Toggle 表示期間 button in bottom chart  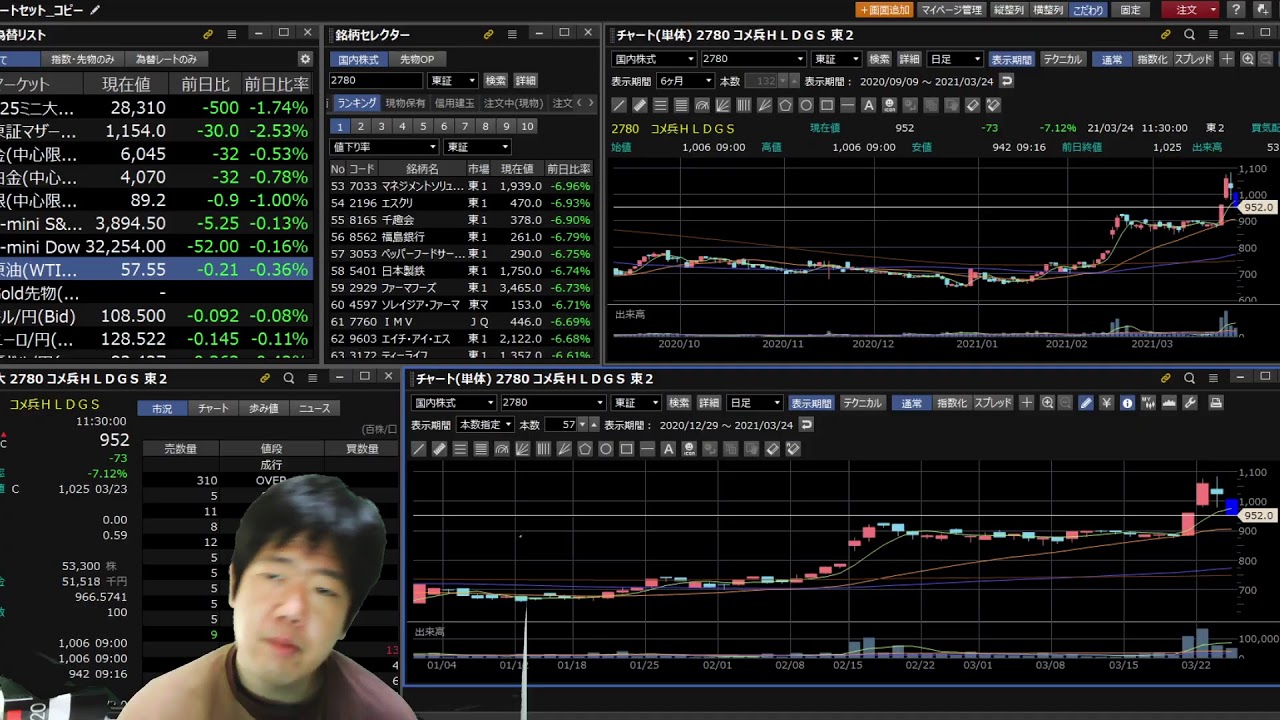[811, 403]
